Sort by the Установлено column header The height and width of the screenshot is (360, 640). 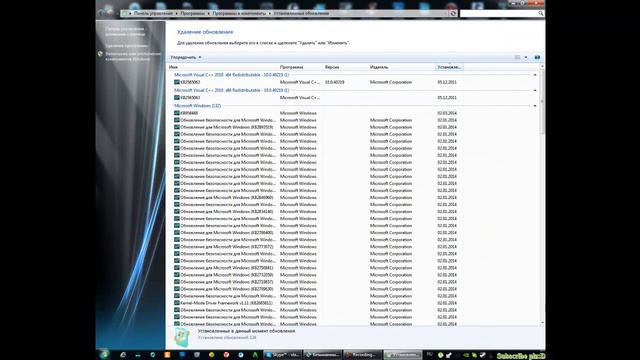(449, 67)
